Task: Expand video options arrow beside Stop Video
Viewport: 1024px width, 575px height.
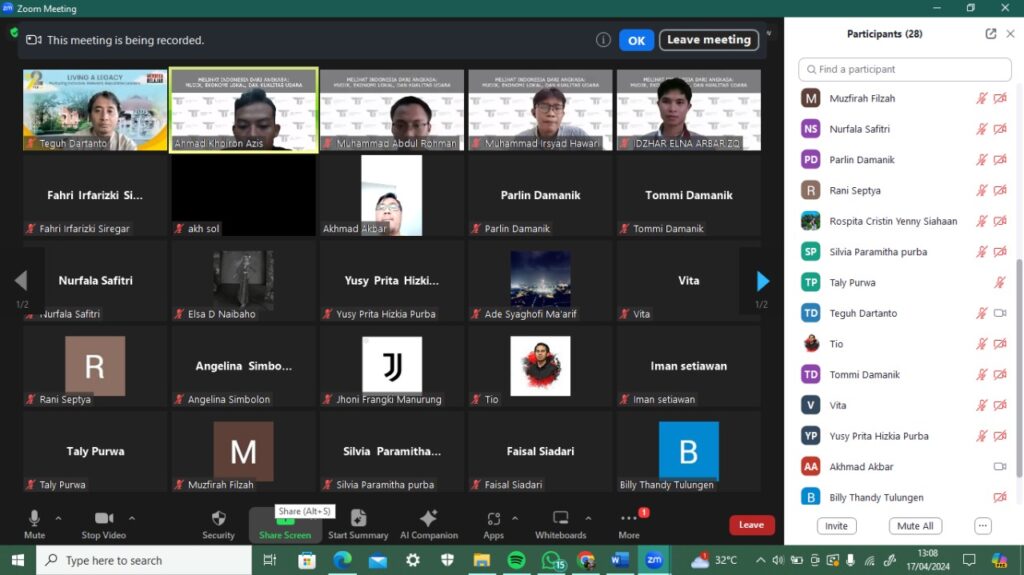Action: pyautogui.click(x=130, y=518)
